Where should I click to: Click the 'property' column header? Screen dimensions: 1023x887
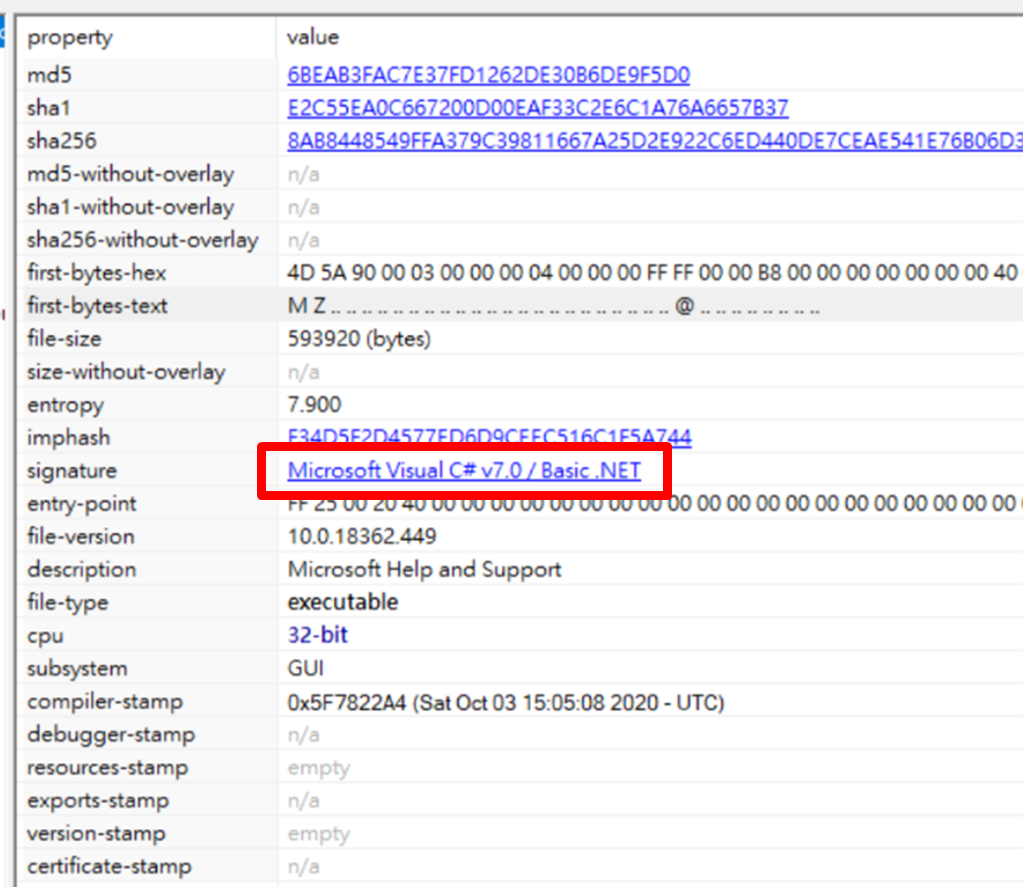point(70,38)
